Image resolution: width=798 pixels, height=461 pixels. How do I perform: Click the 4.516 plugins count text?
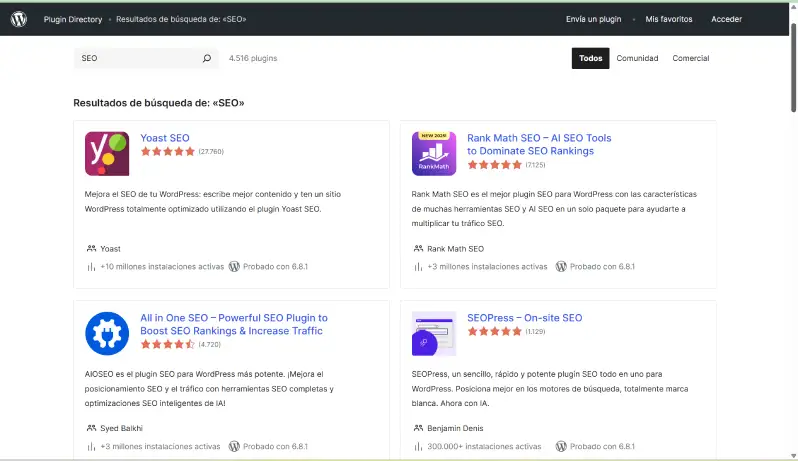point(253,59)
